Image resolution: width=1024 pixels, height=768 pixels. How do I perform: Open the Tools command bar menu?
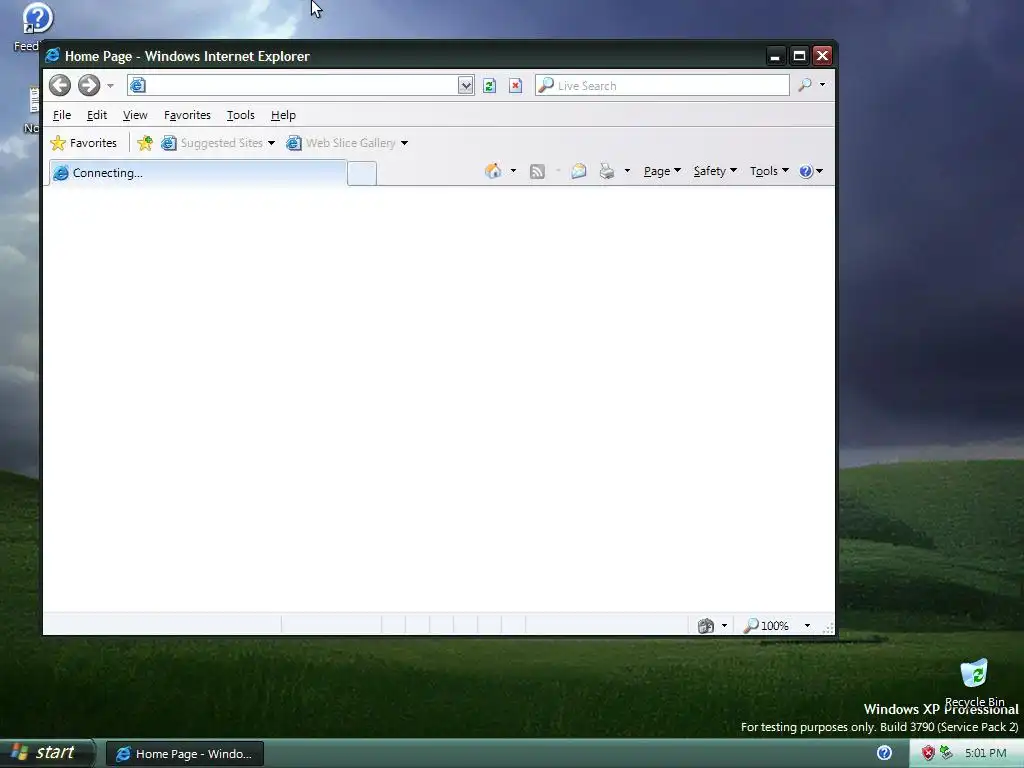pyautogui.click(x=769, y=171)
